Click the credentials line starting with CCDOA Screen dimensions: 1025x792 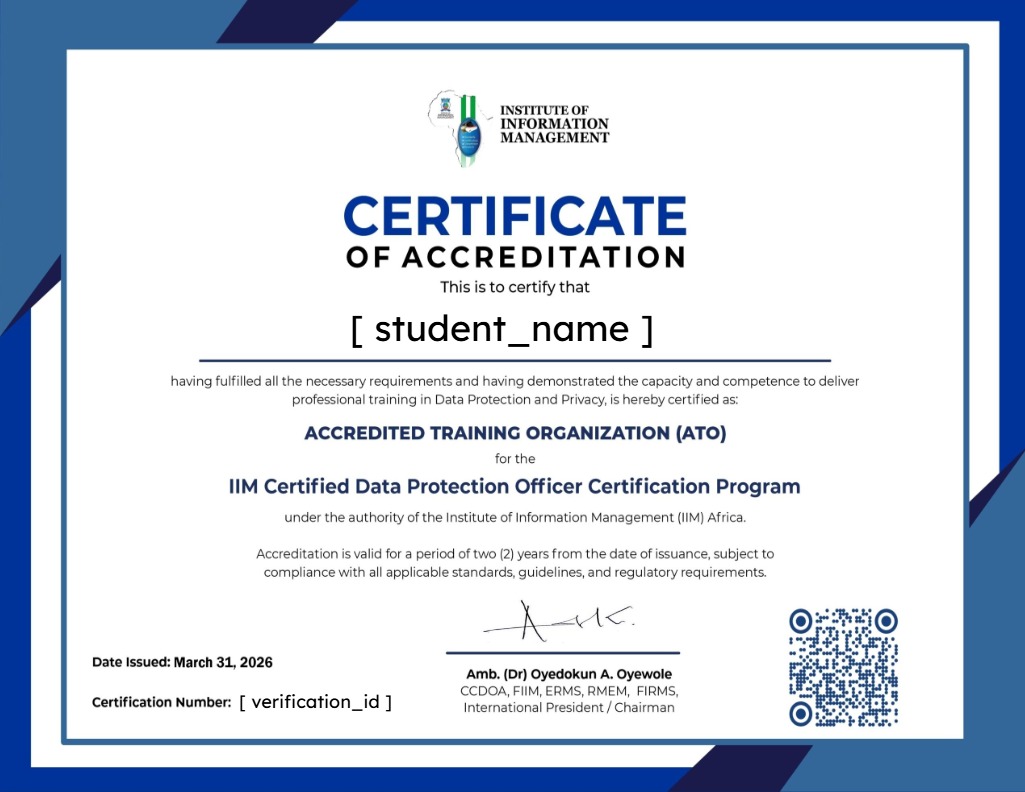pyautogui.click(x=569, y=691)
